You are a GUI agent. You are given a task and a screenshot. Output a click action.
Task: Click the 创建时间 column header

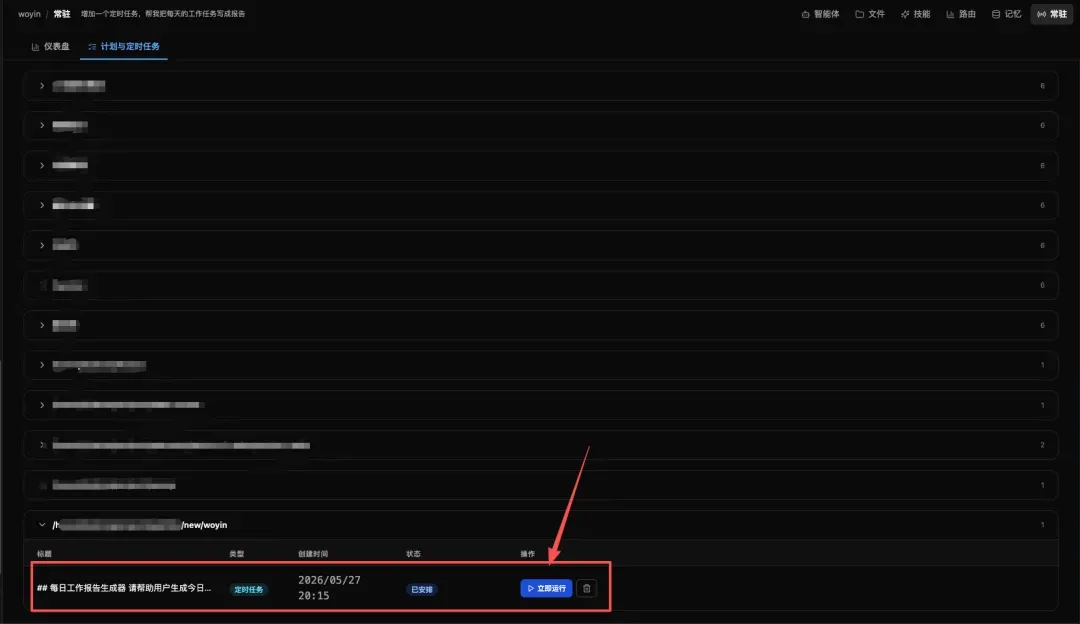point(313,554)
